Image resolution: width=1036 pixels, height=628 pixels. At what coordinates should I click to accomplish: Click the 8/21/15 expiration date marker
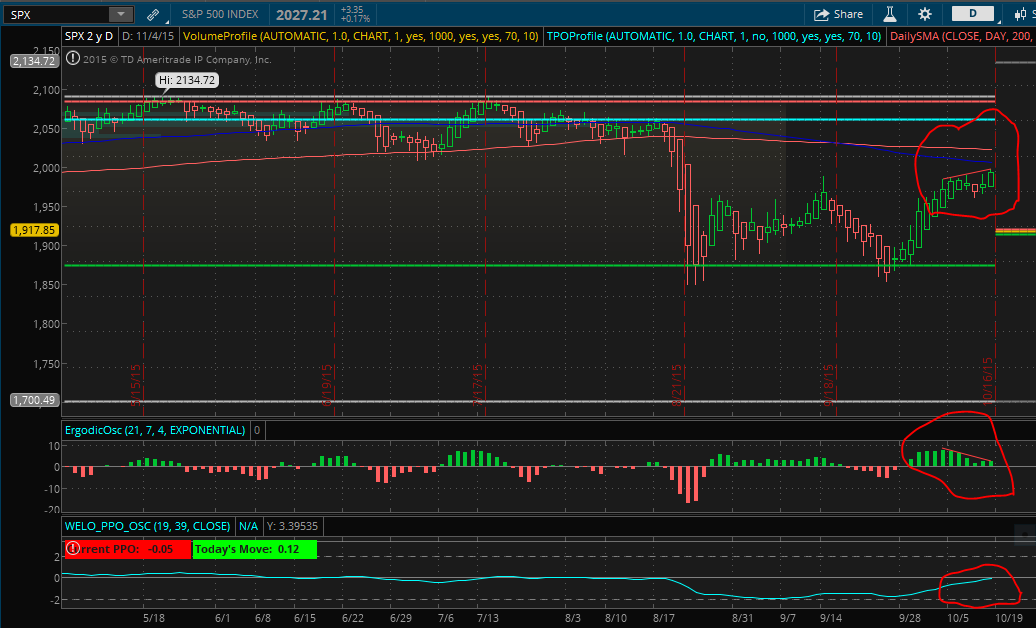677,385
